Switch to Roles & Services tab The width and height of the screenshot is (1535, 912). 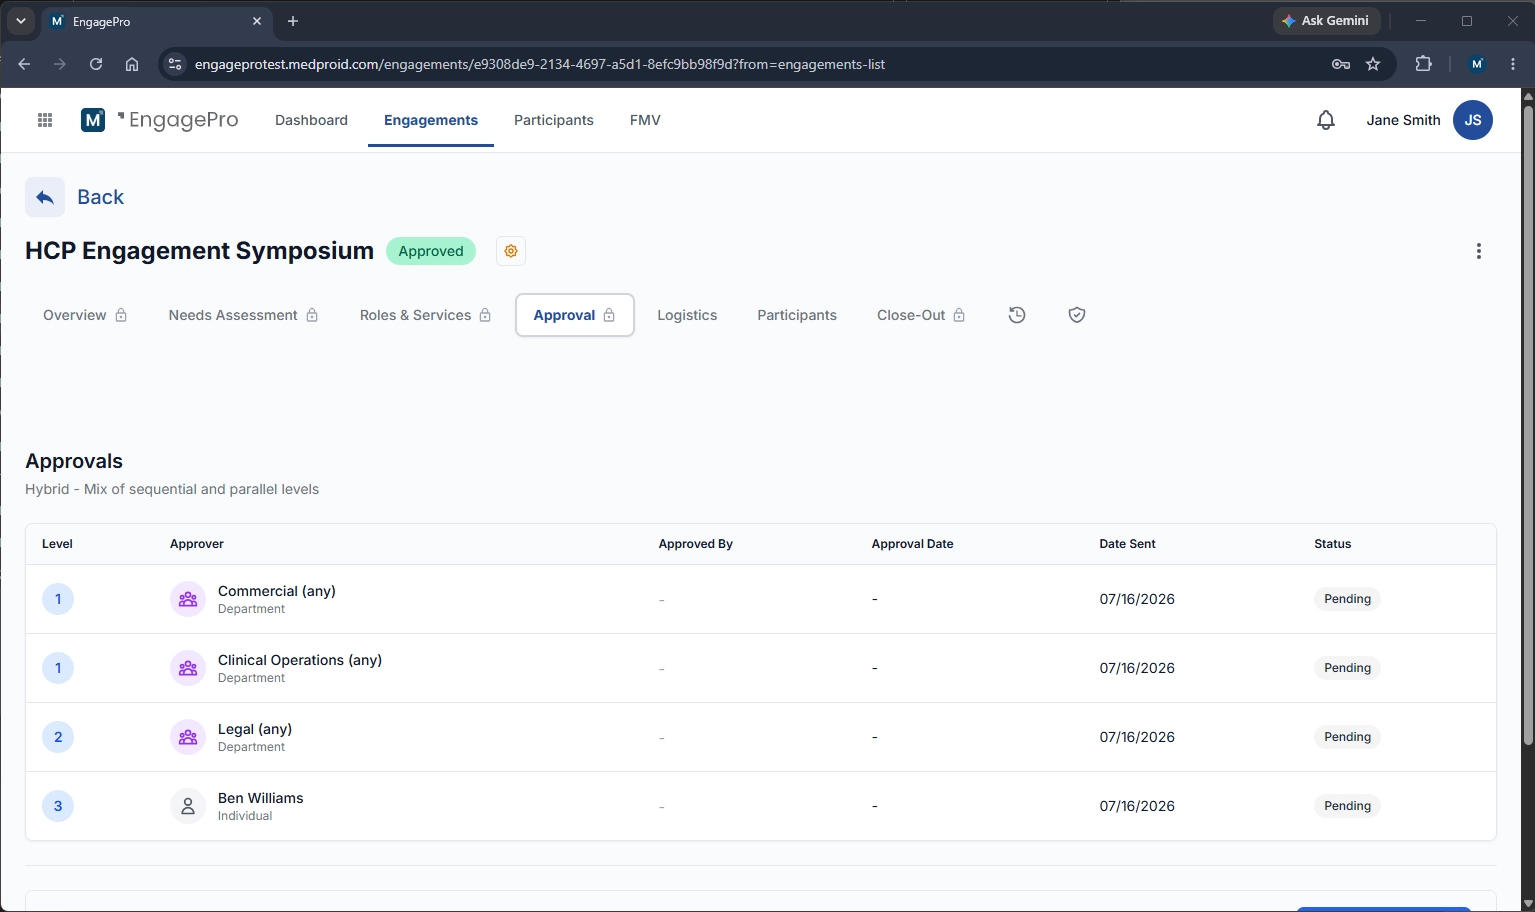425,315
